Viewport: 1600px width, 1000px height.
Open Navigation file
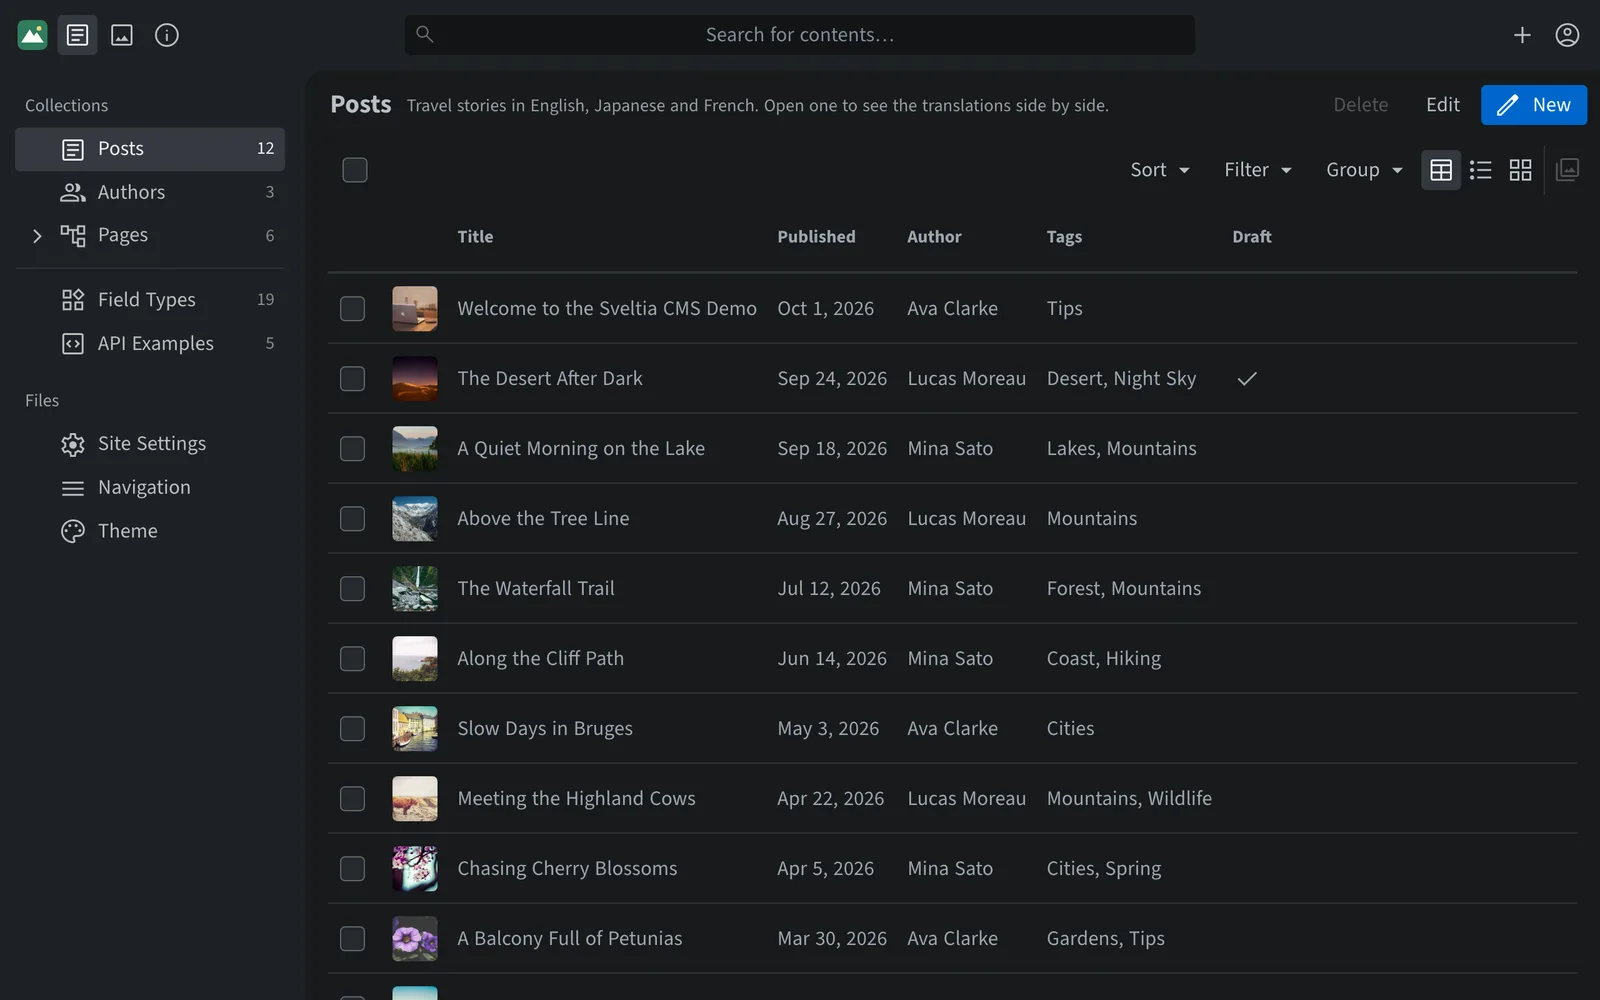click(150, 488)
